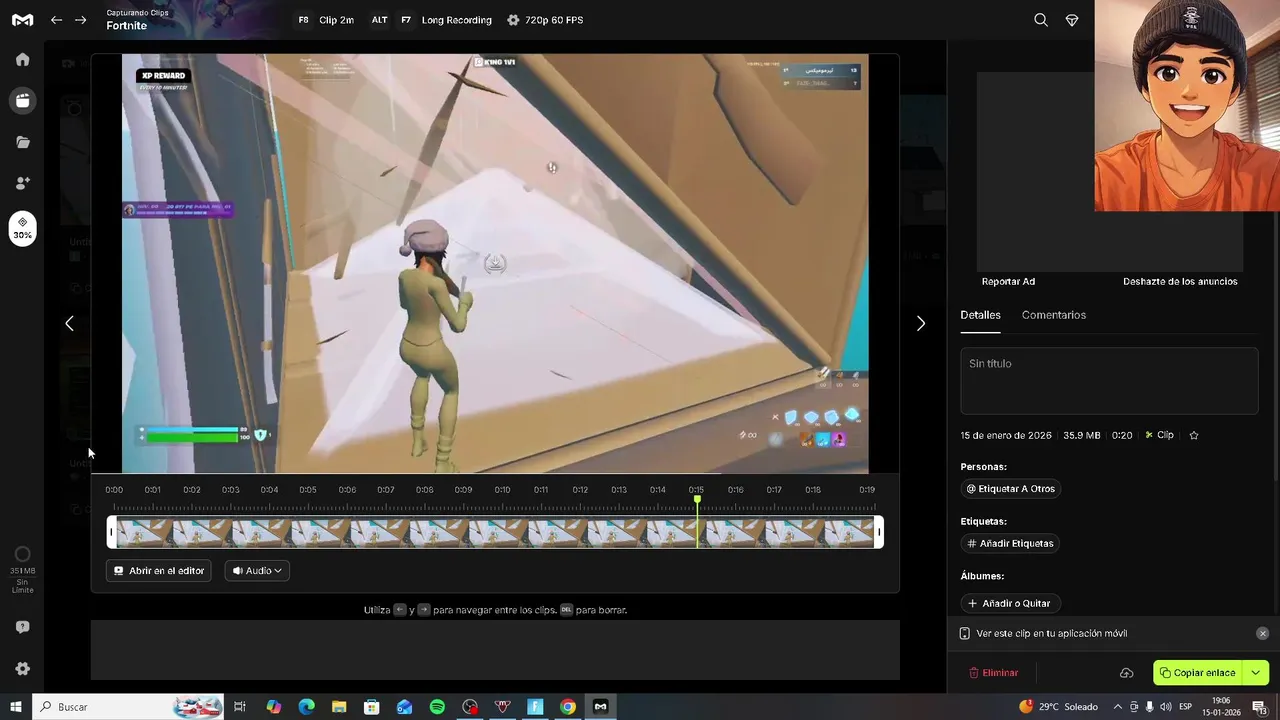1280x720 pixels.
Task: Open the help chat sidebar icon
Action: (x=22, y=627)
